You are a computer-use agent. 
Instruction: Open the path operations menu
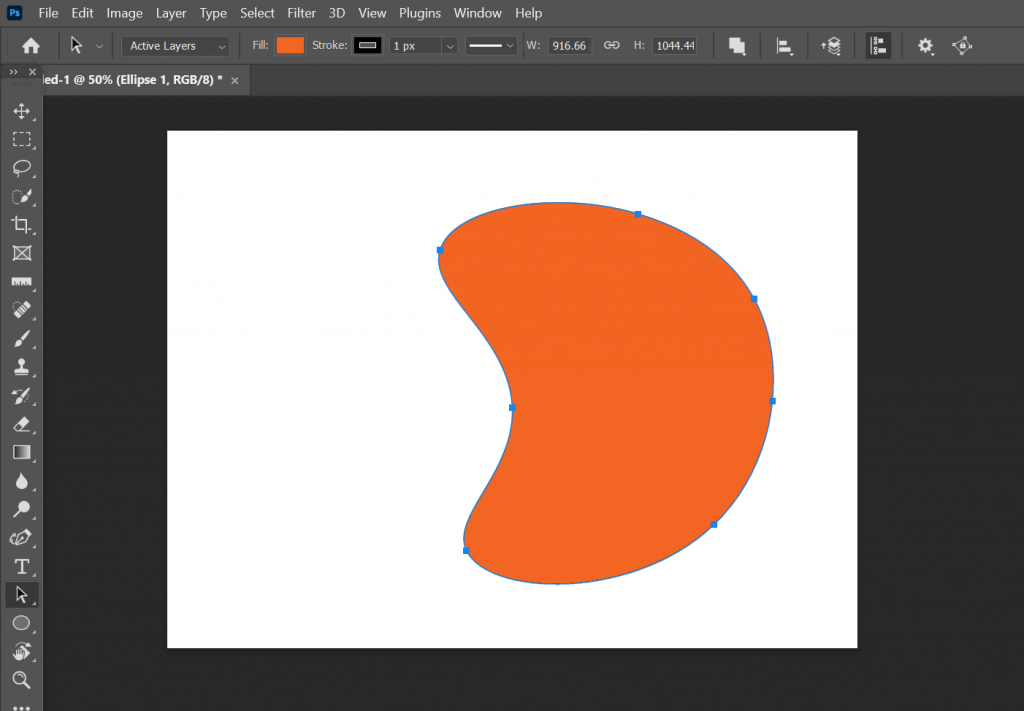pyautogui.click(x=737, y=45)
